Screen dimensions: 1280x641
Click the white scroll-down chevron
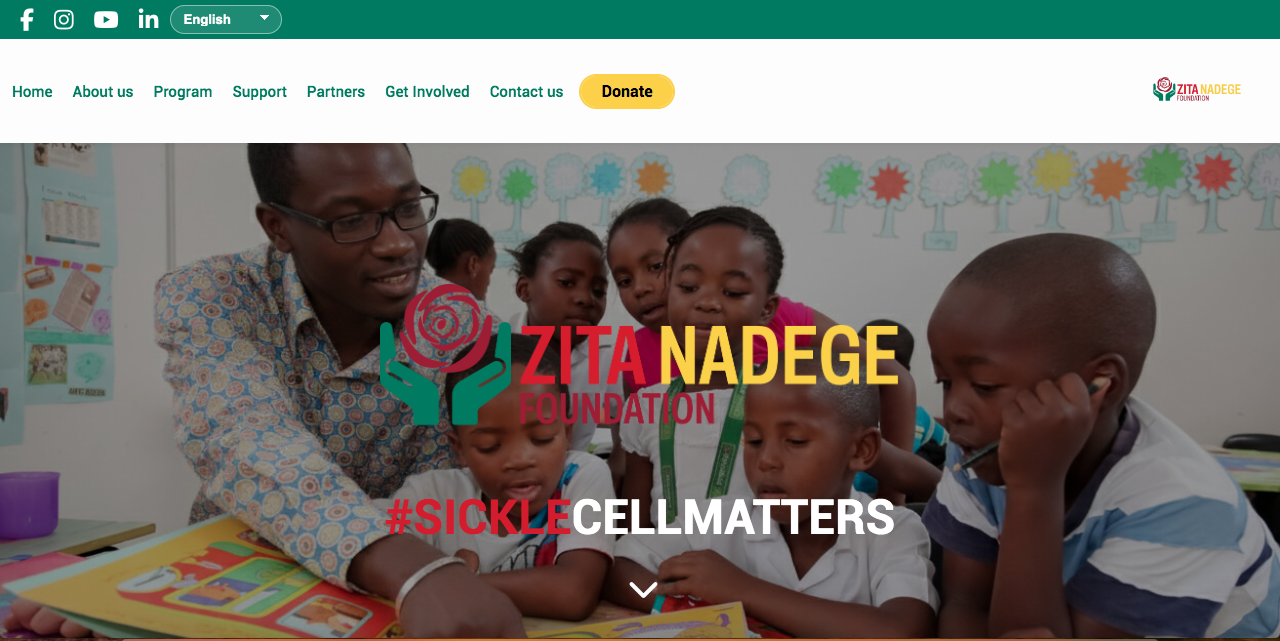pos(643,590)
